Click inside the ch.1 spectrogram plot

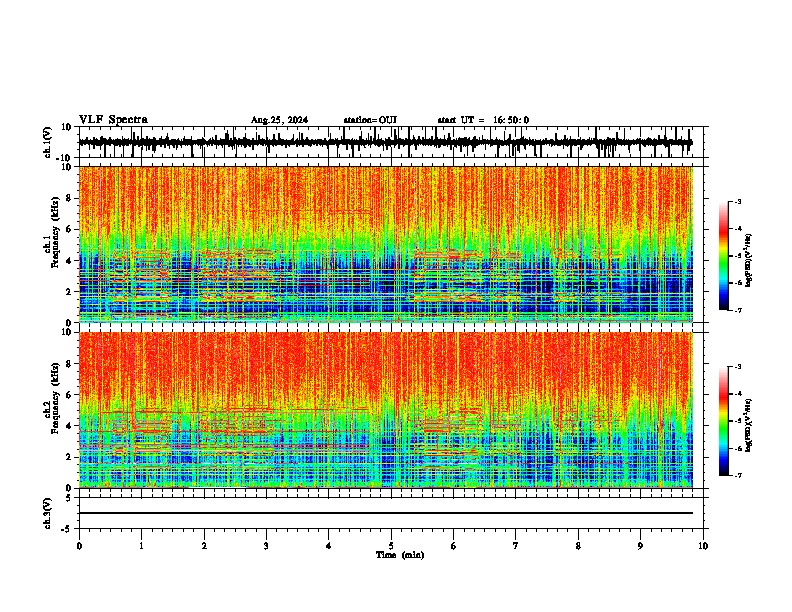point(385,244)
